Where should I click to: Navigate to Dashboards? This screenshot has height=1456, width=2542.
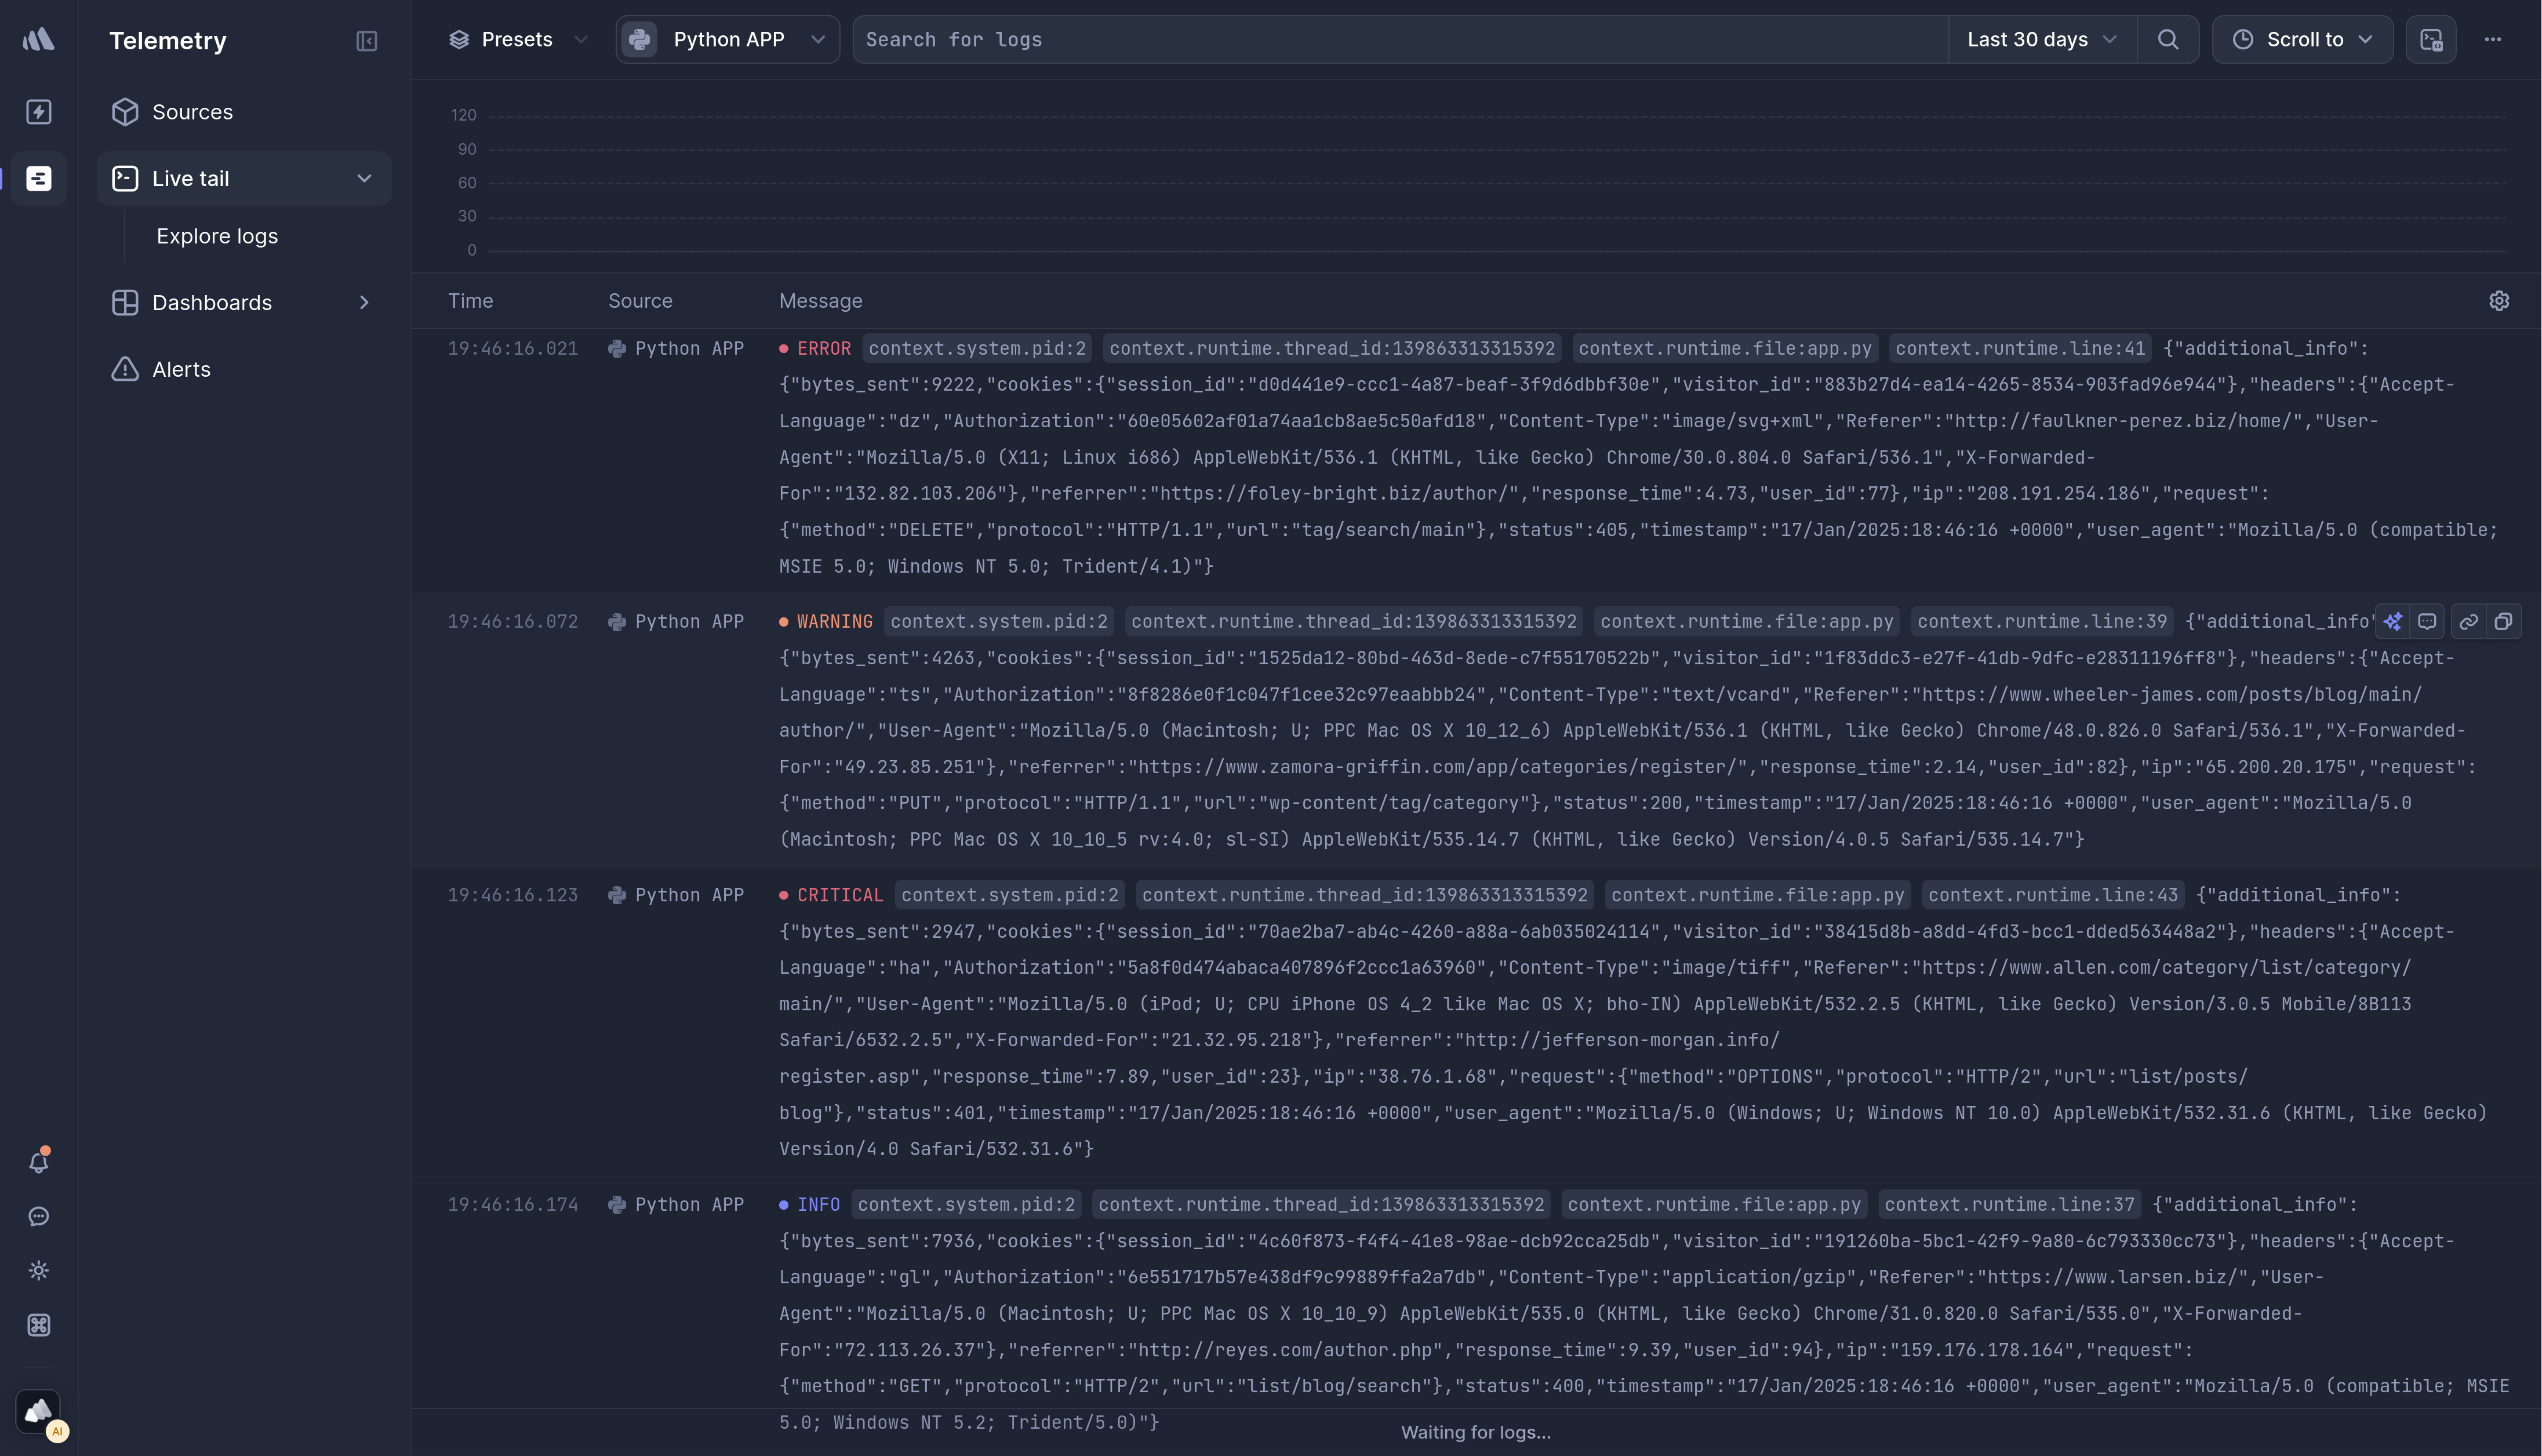pyautogui.click(x=211, y=302)
